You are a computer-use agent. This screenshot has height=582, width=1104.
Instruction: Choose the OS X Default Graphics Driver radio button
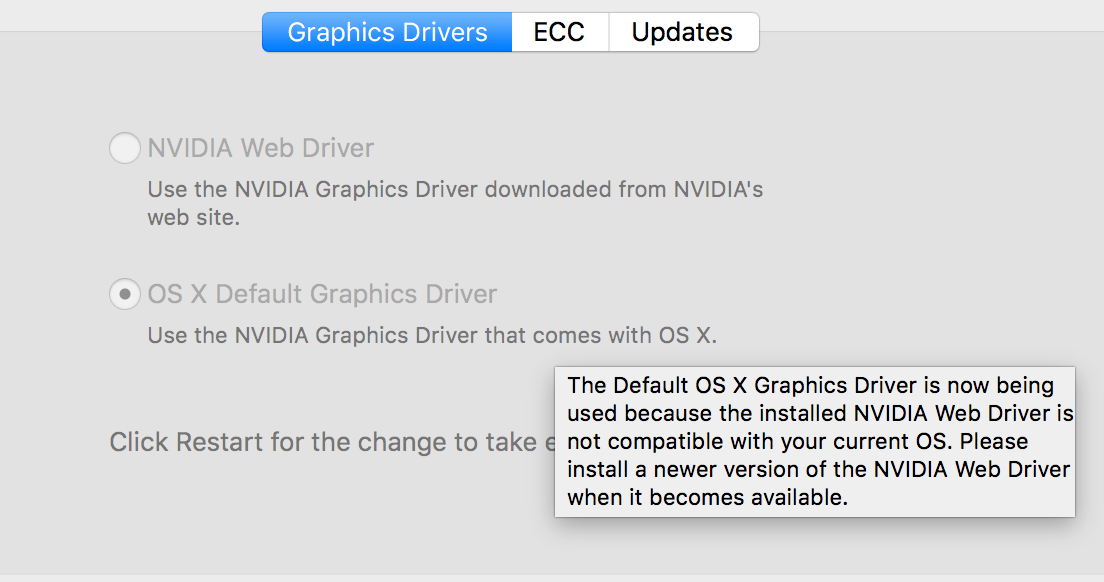pyautogui.click(x=124, y=295)
